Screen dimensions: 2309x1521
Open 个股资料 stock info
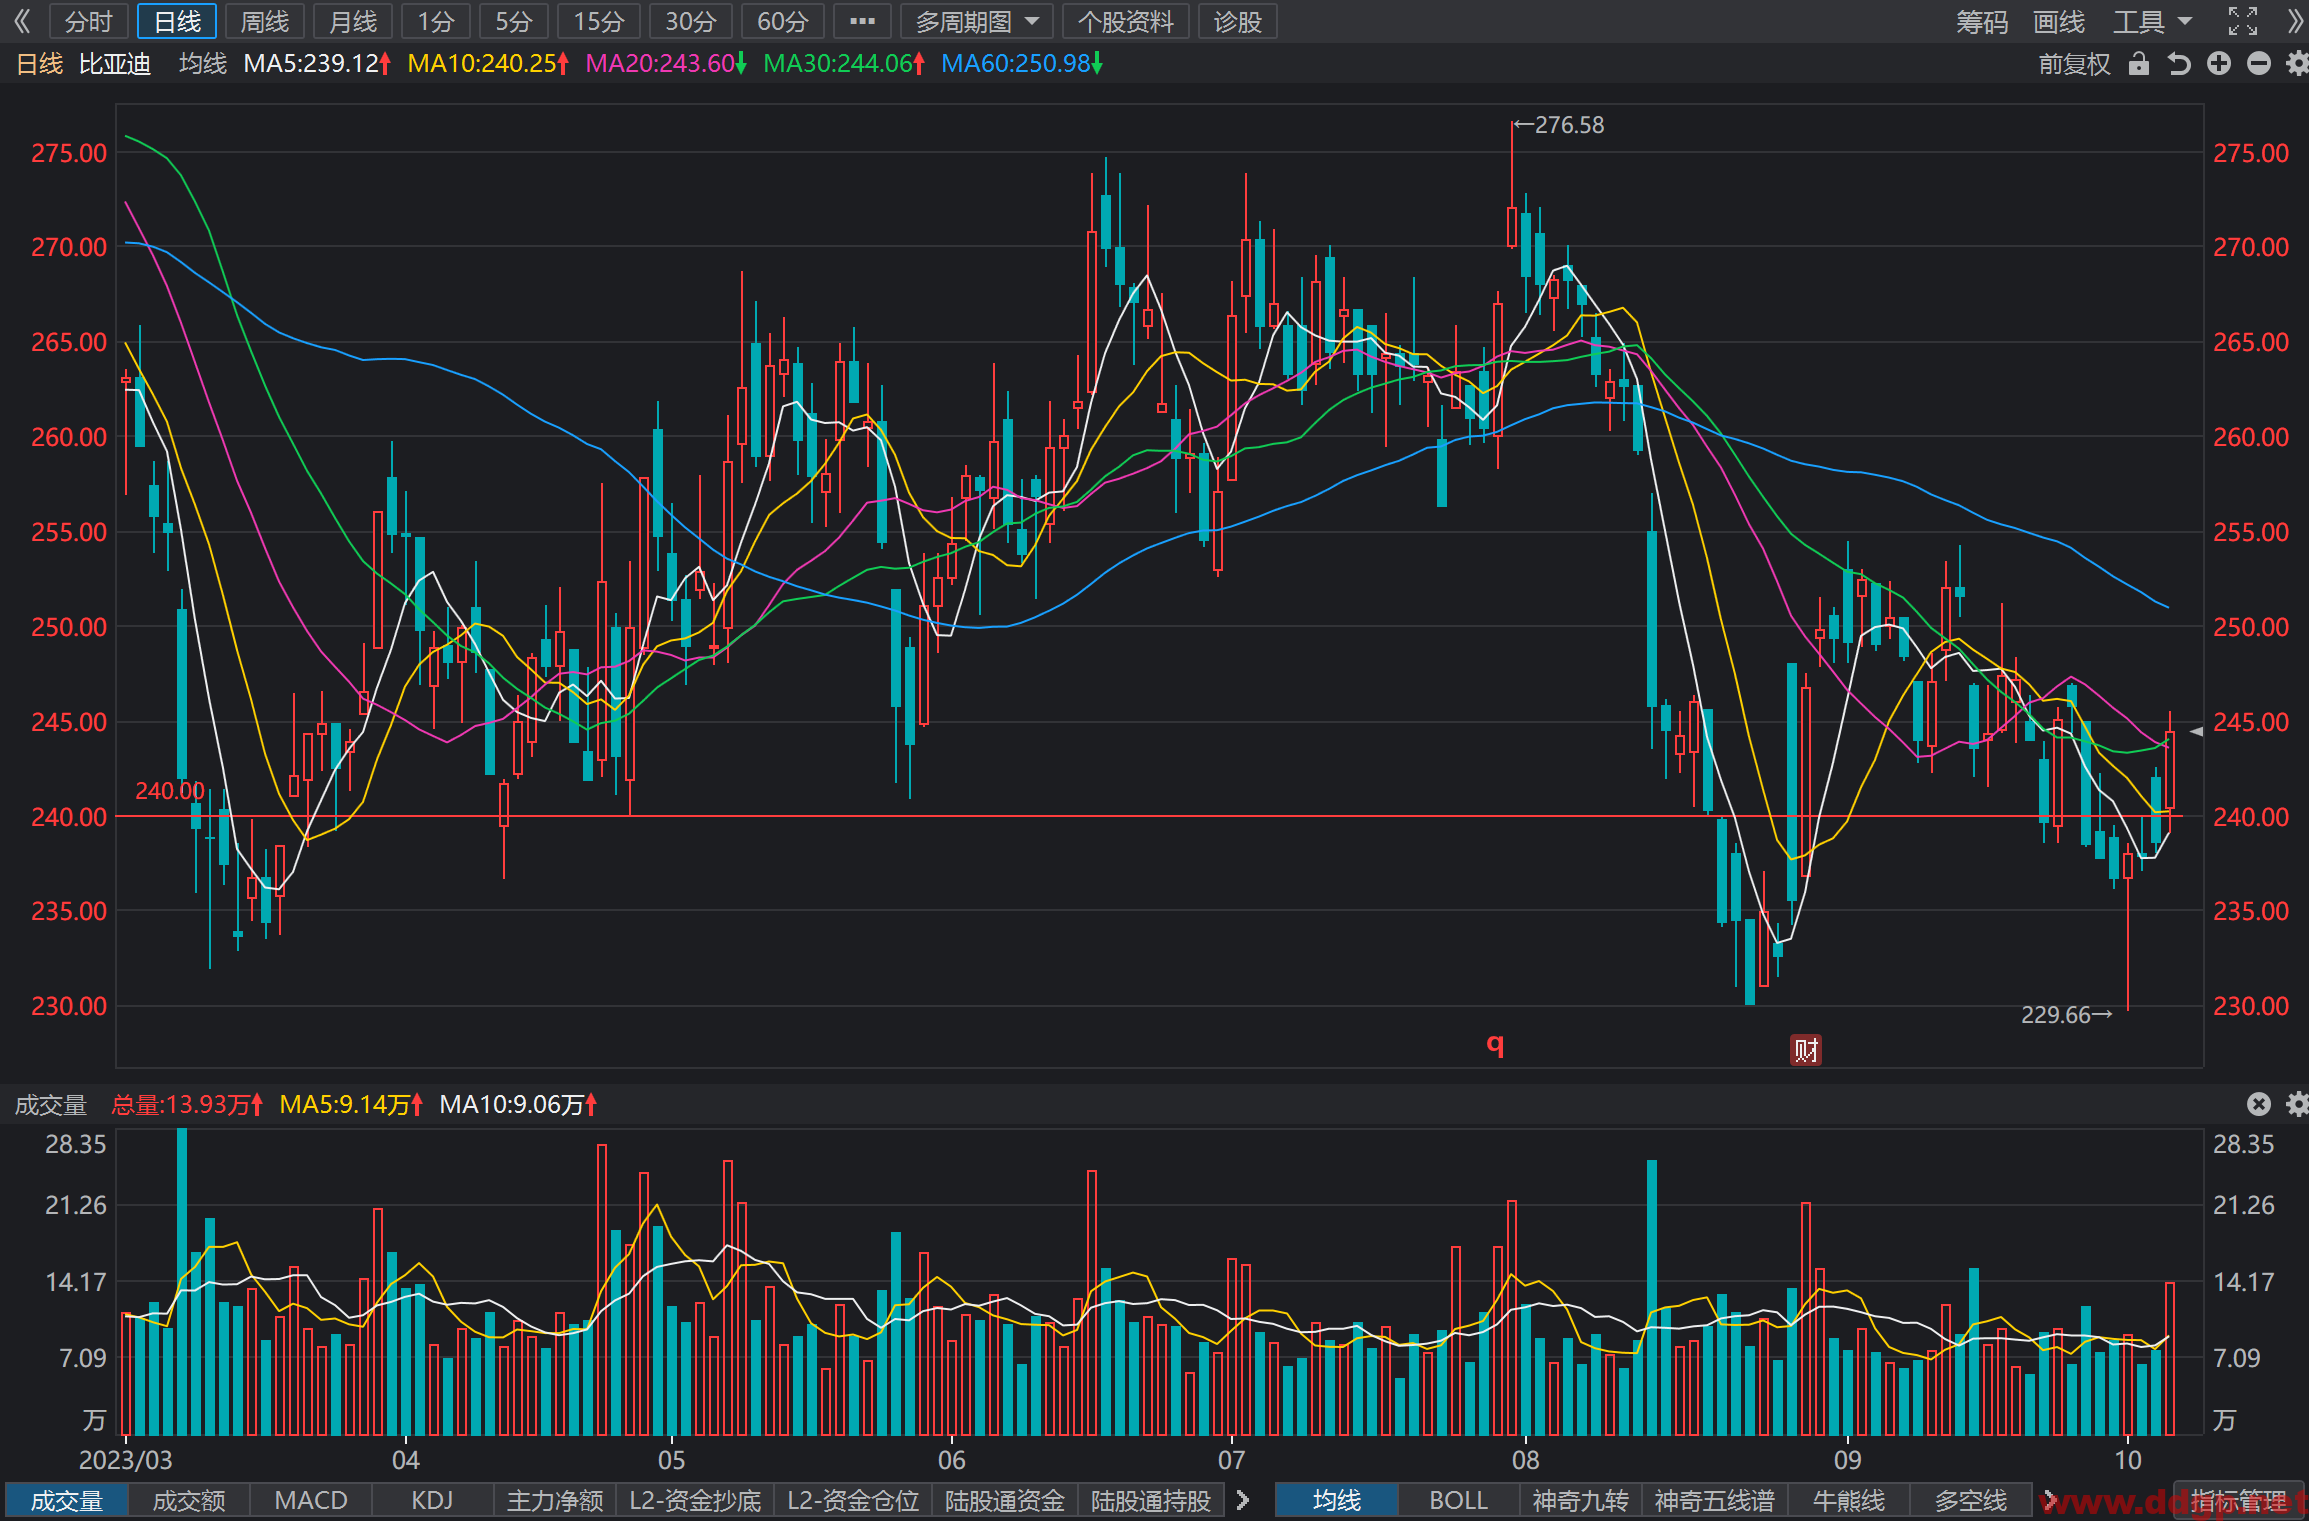click(1125, 21)
